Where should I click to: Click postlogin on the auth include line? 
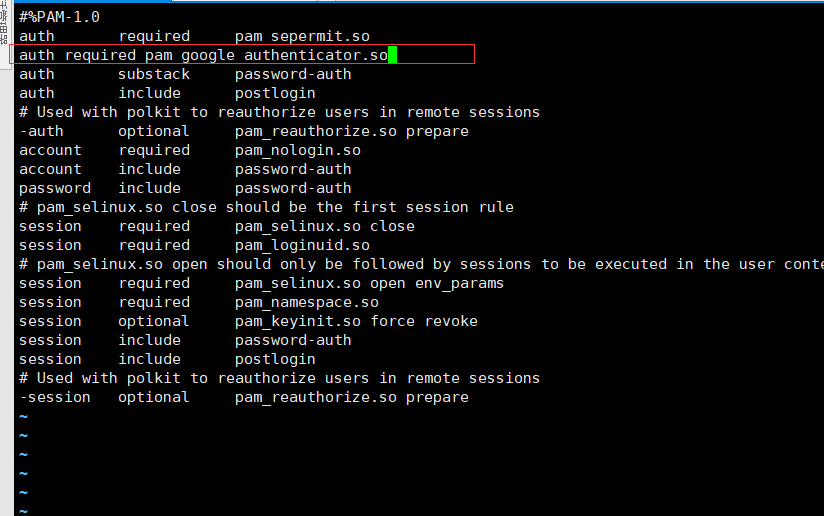pyautogui.click(x=275, y=94)
